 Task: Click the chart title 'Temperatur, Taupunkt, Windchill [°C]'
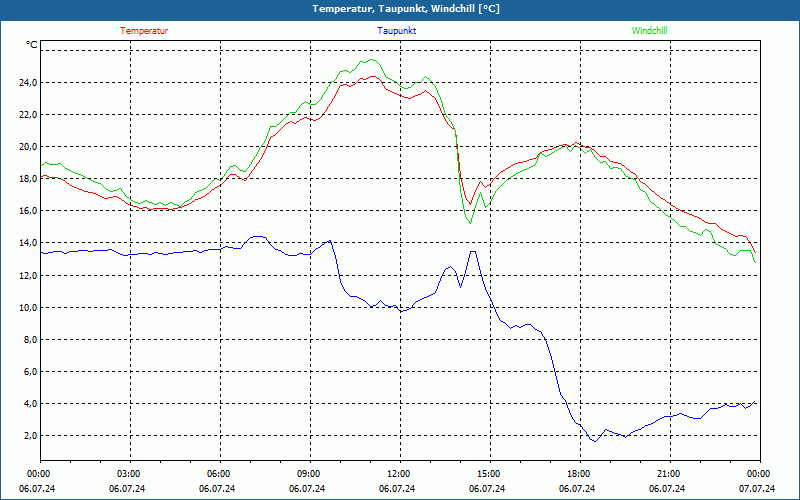coord(406,9)
